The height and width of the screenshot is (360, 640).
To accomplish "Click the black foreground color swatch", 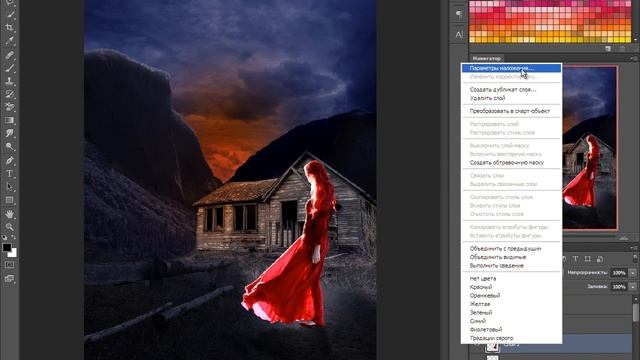I will click(x=6, y=247).
